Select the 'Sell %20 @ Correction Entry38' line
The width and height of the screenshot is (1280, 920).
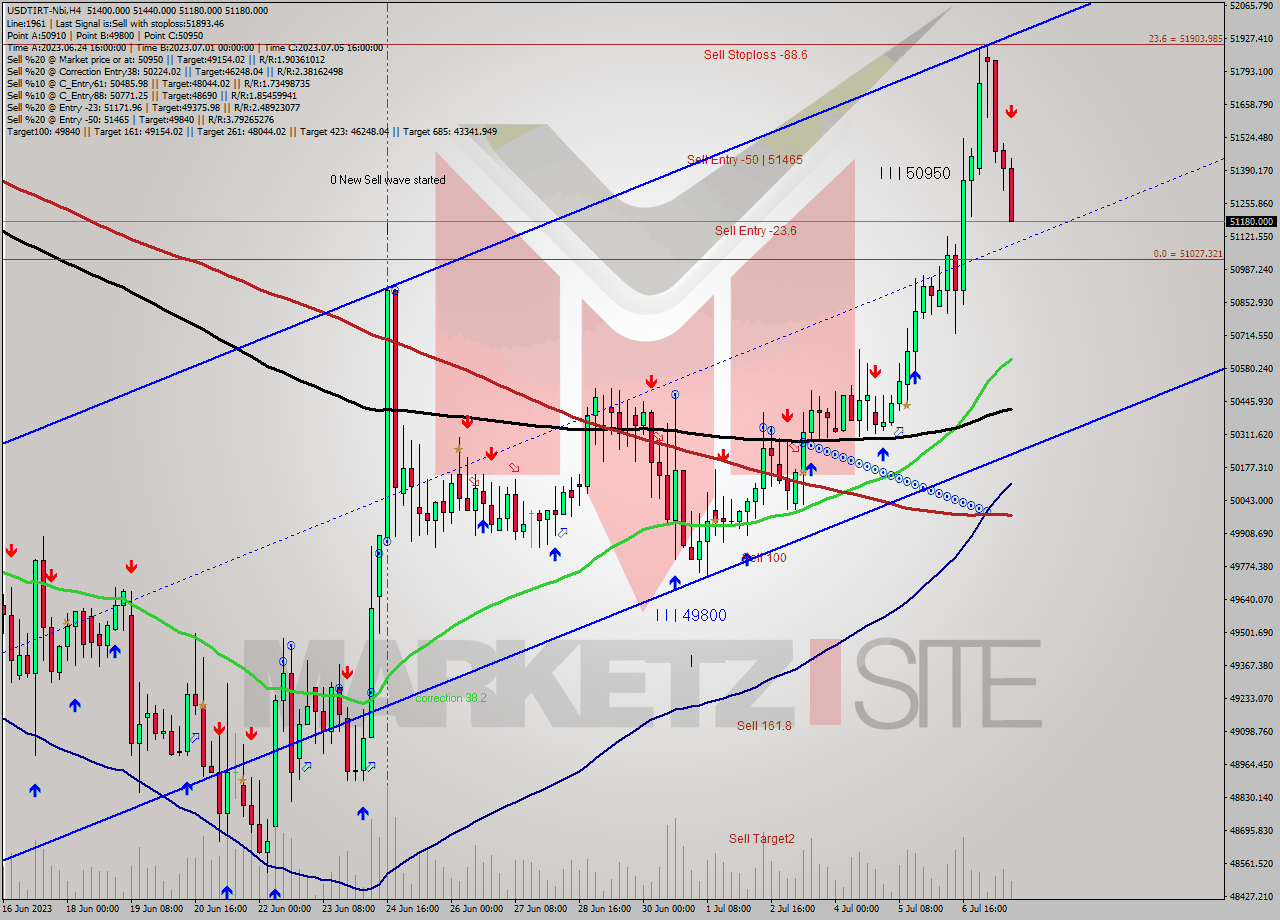(x=174, y=71)
